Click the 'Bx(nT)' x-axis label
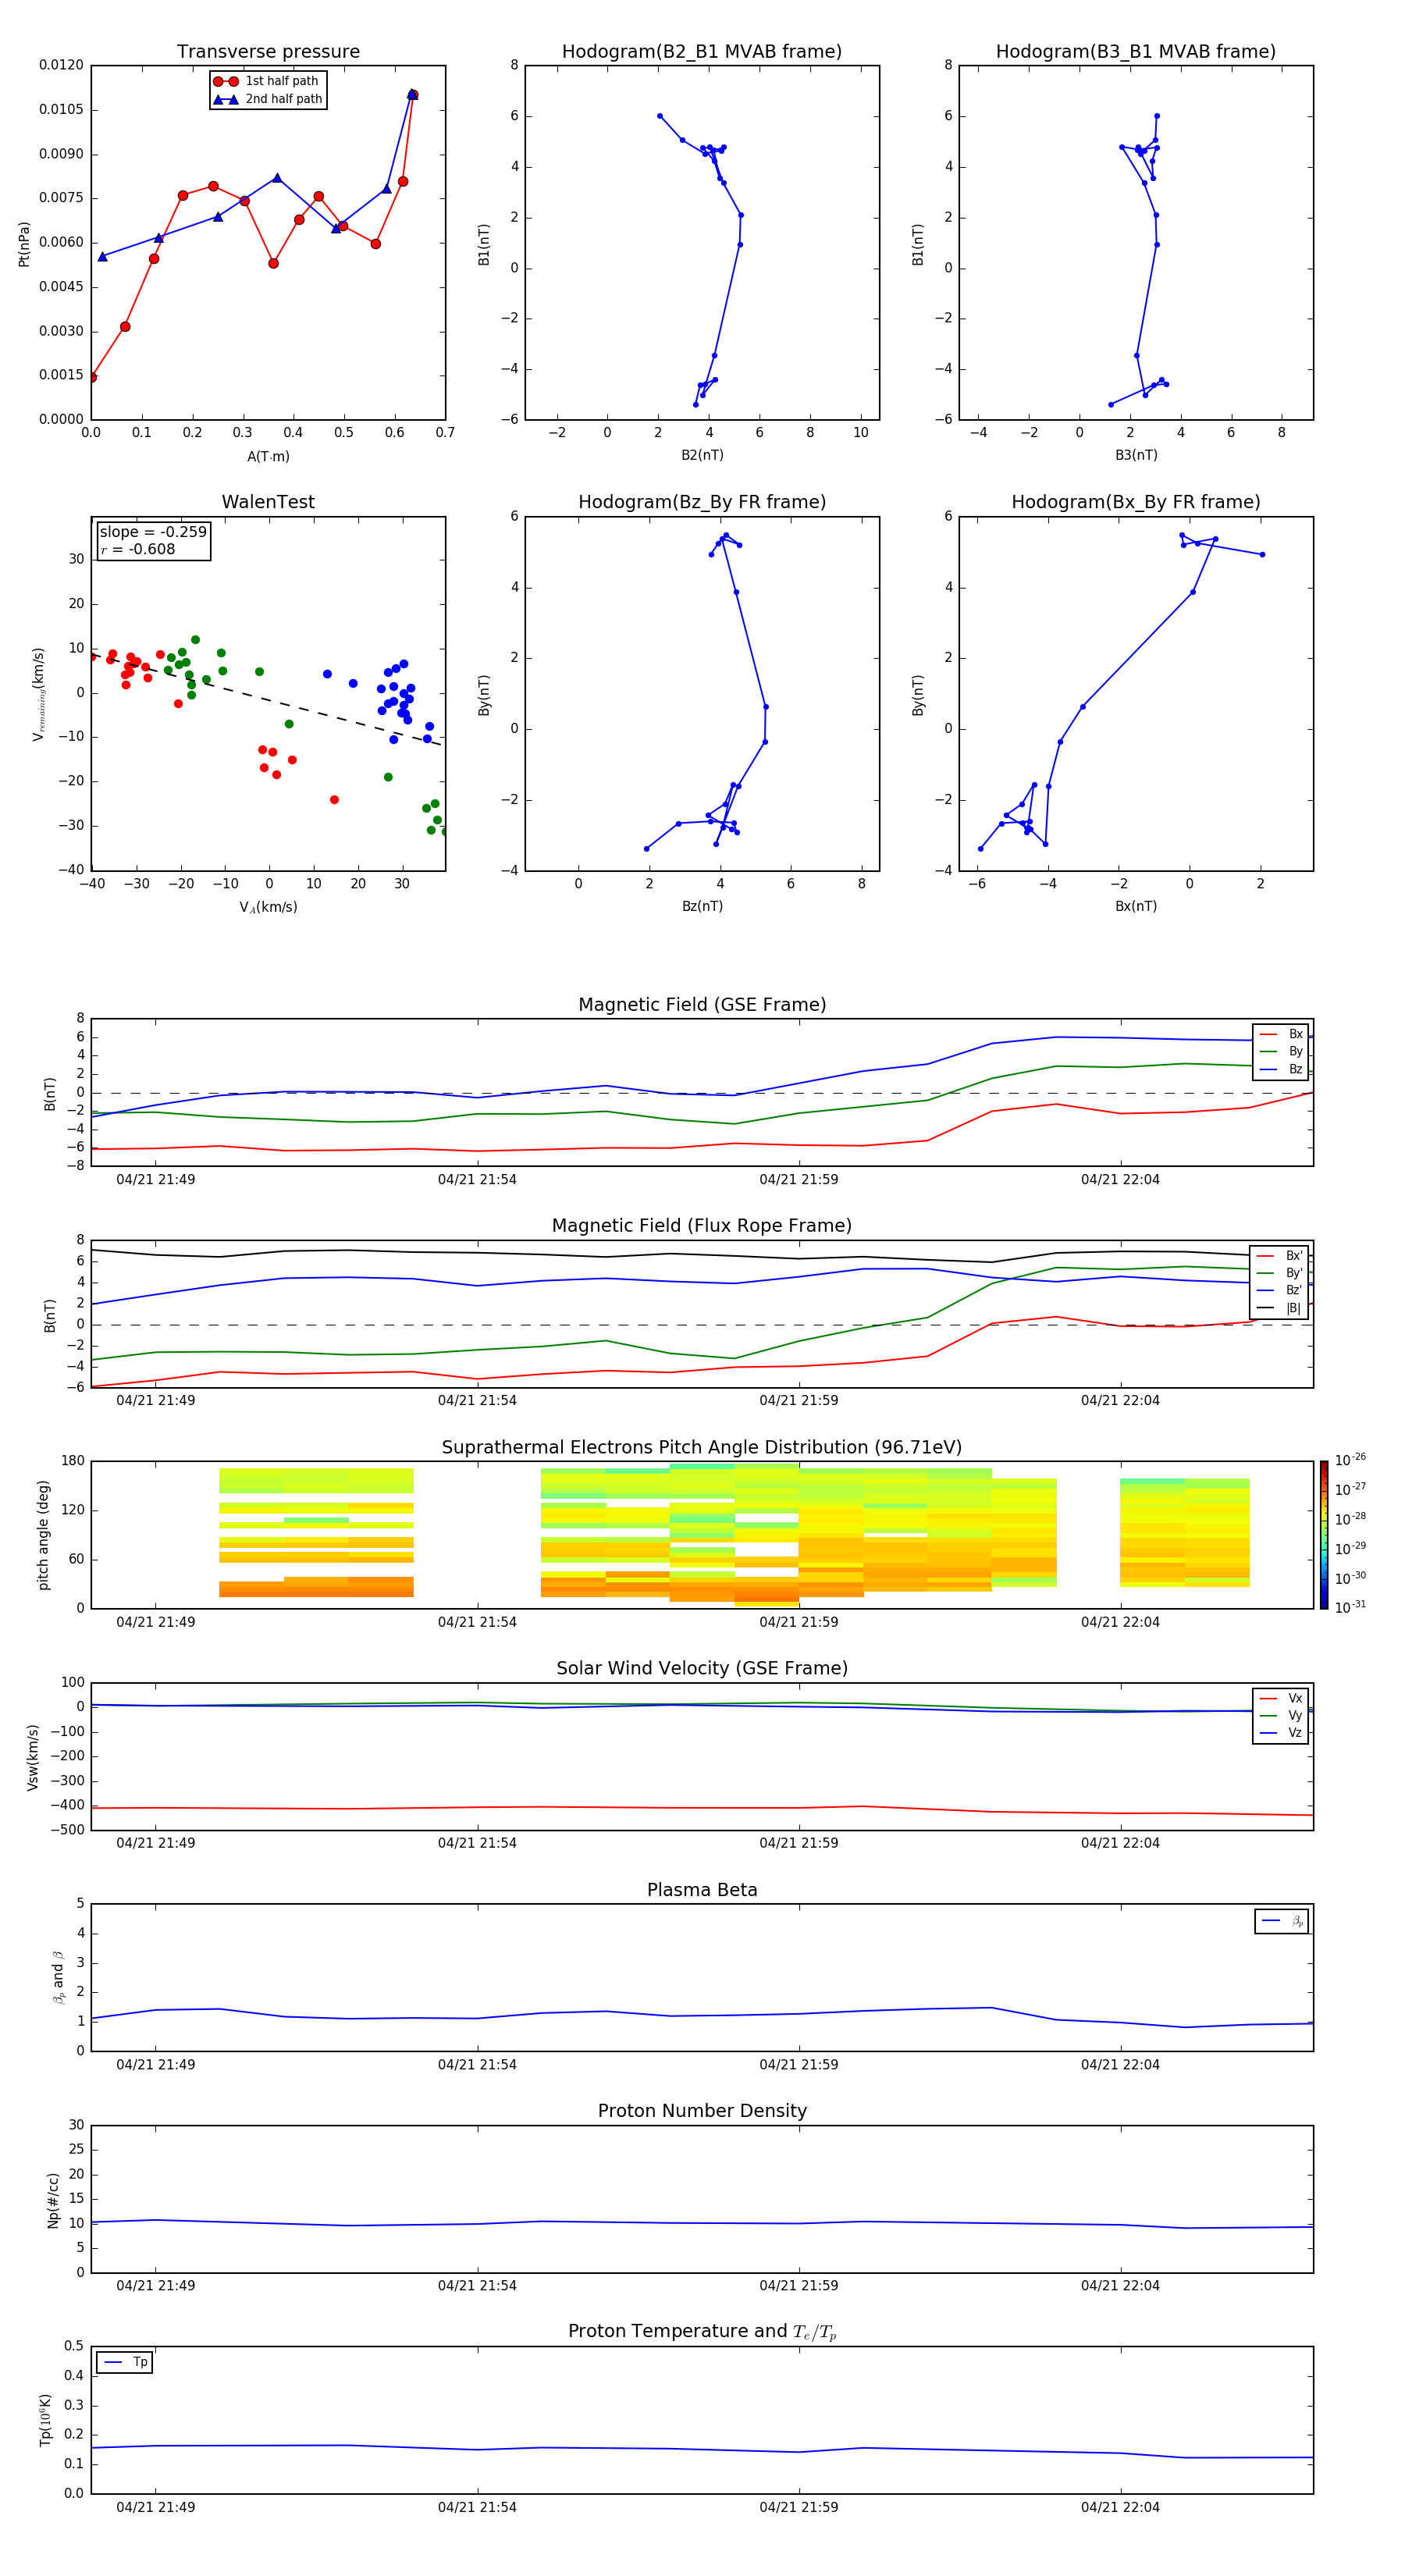1405x2576 pixels. (x=1136, y=906)
